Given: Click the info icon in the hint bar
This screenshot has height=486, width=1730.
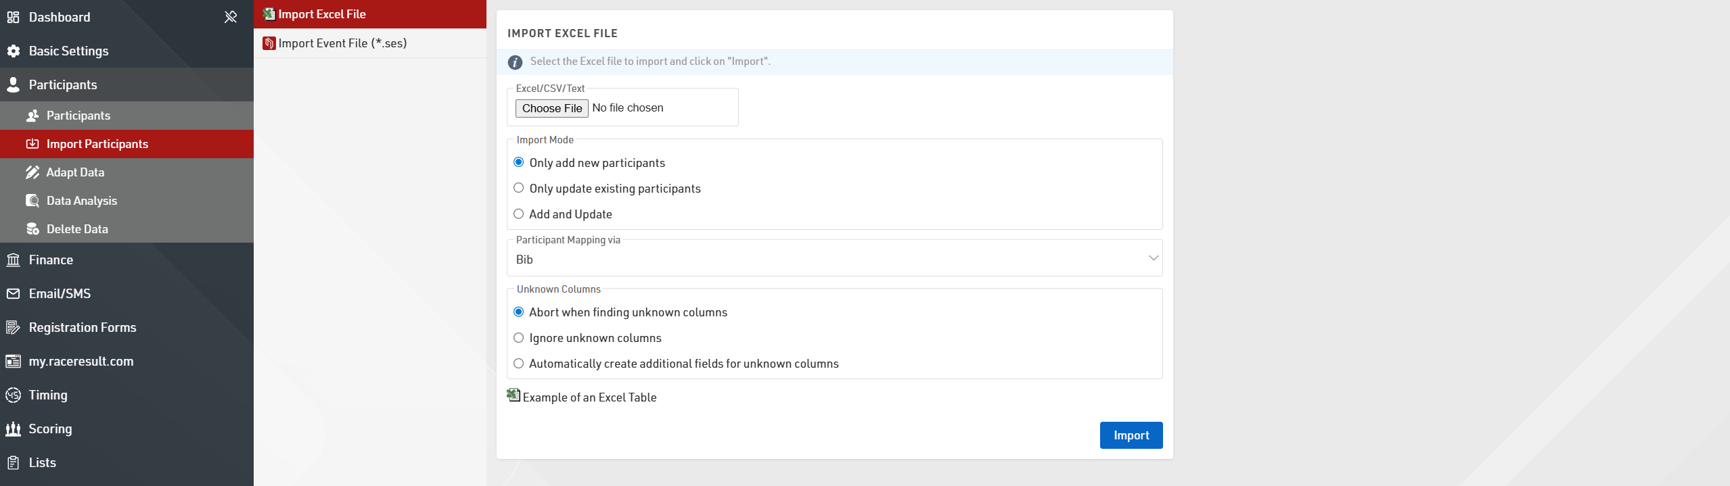Looking at the screenshot, I should (x=515, y=62).
